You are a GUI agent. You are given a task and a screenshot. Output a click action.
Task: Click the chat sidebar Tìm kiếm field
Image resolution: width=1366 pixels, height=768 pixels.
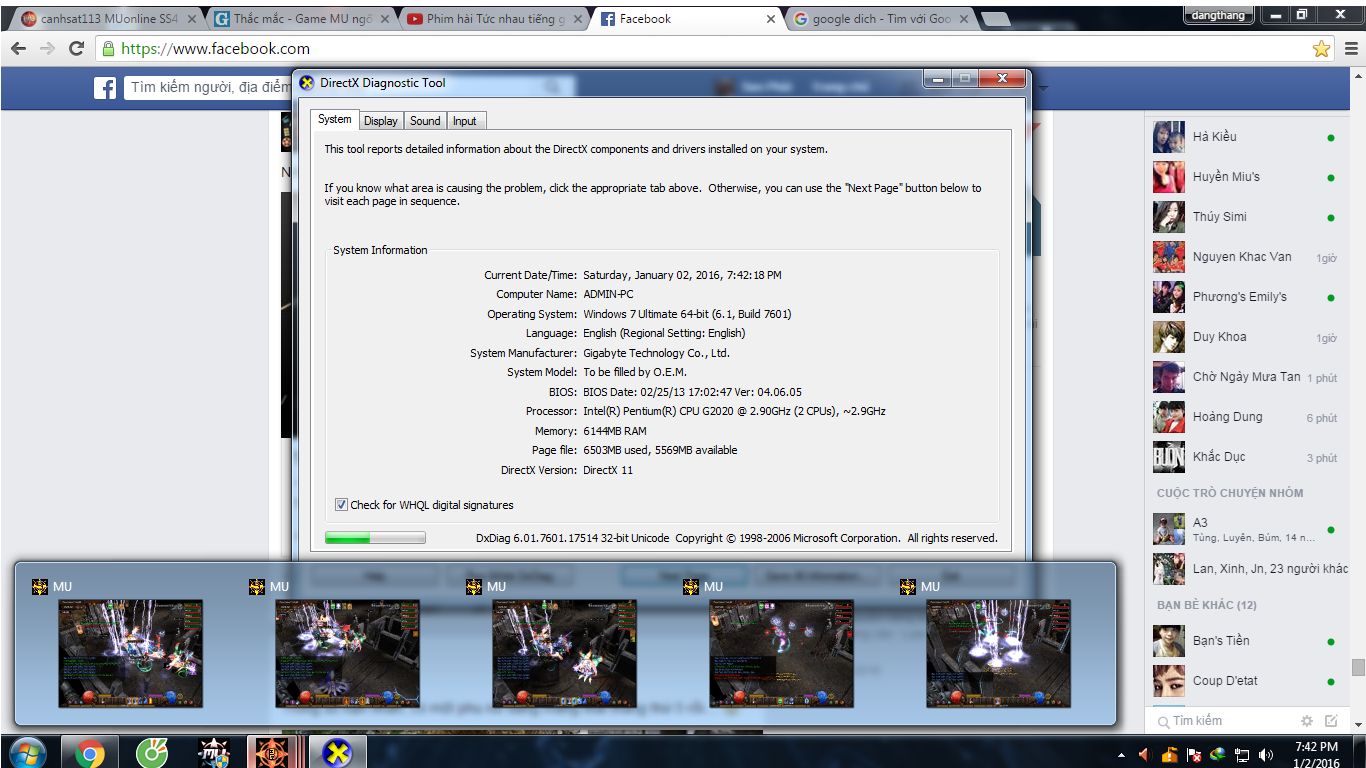tap(1225, 721)
